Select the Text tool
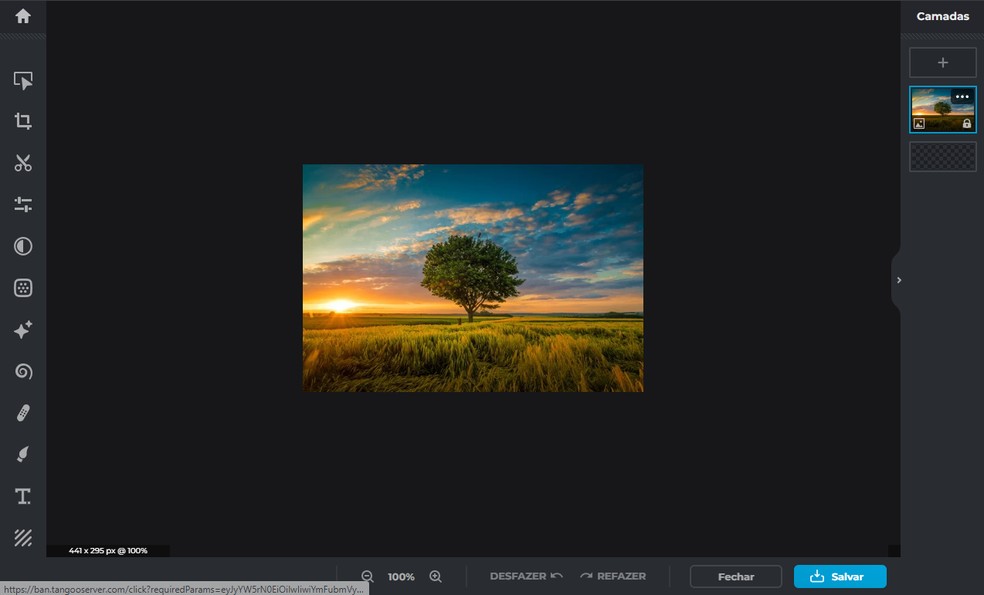 click(x=23, y=496)
